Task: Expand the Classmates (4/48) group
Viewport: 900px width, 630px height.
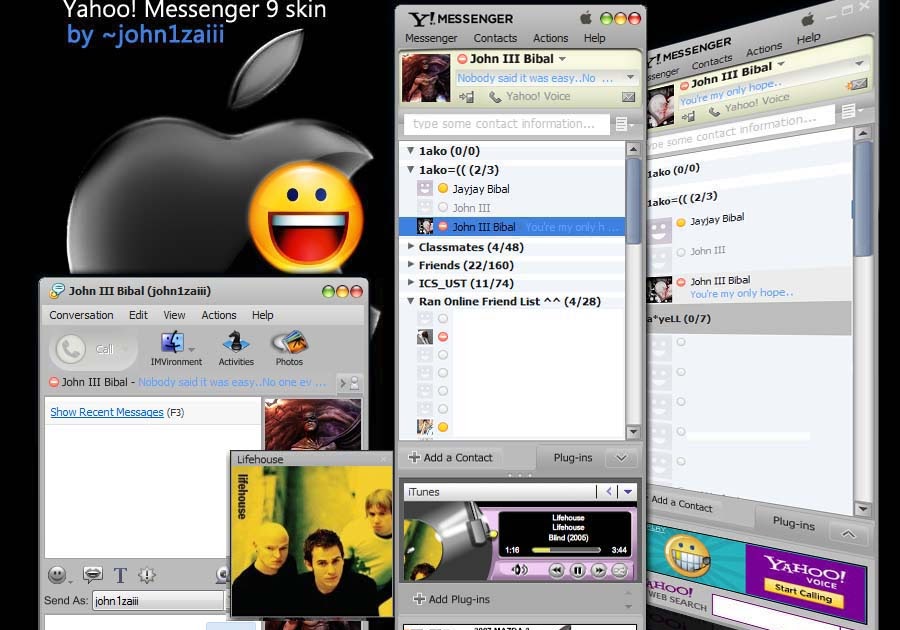Action: coord(410,247)
